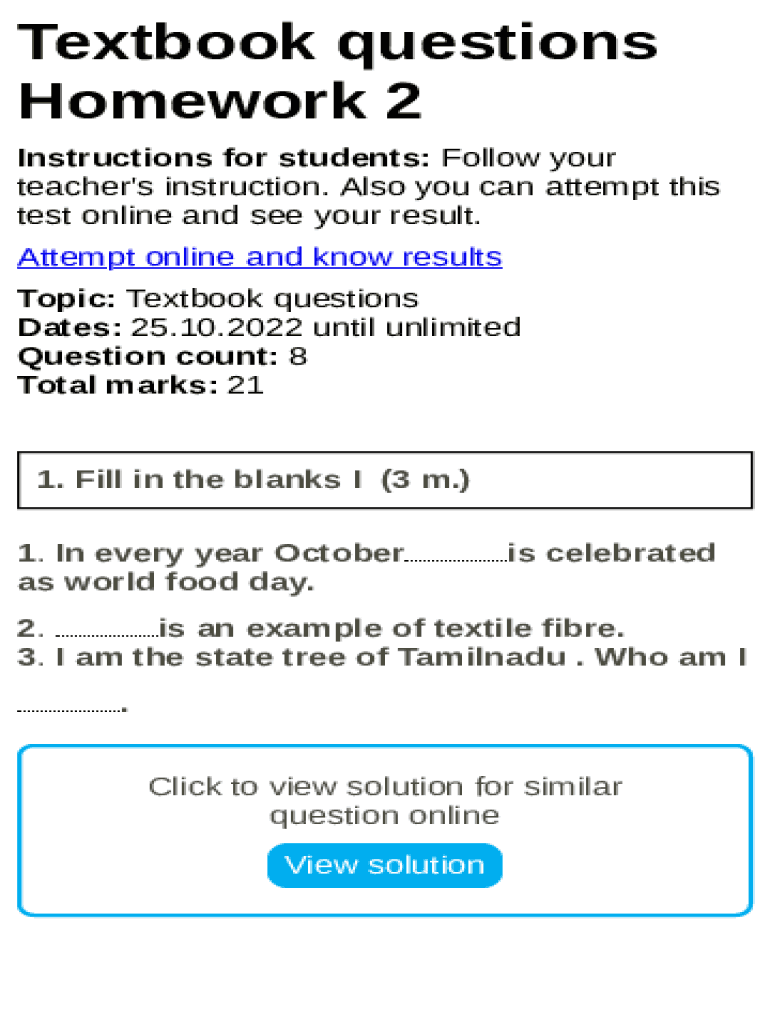Open the 'Attempt online and know results' link
This screenshot has width=770, height=1024.
(x=259, y=258)
